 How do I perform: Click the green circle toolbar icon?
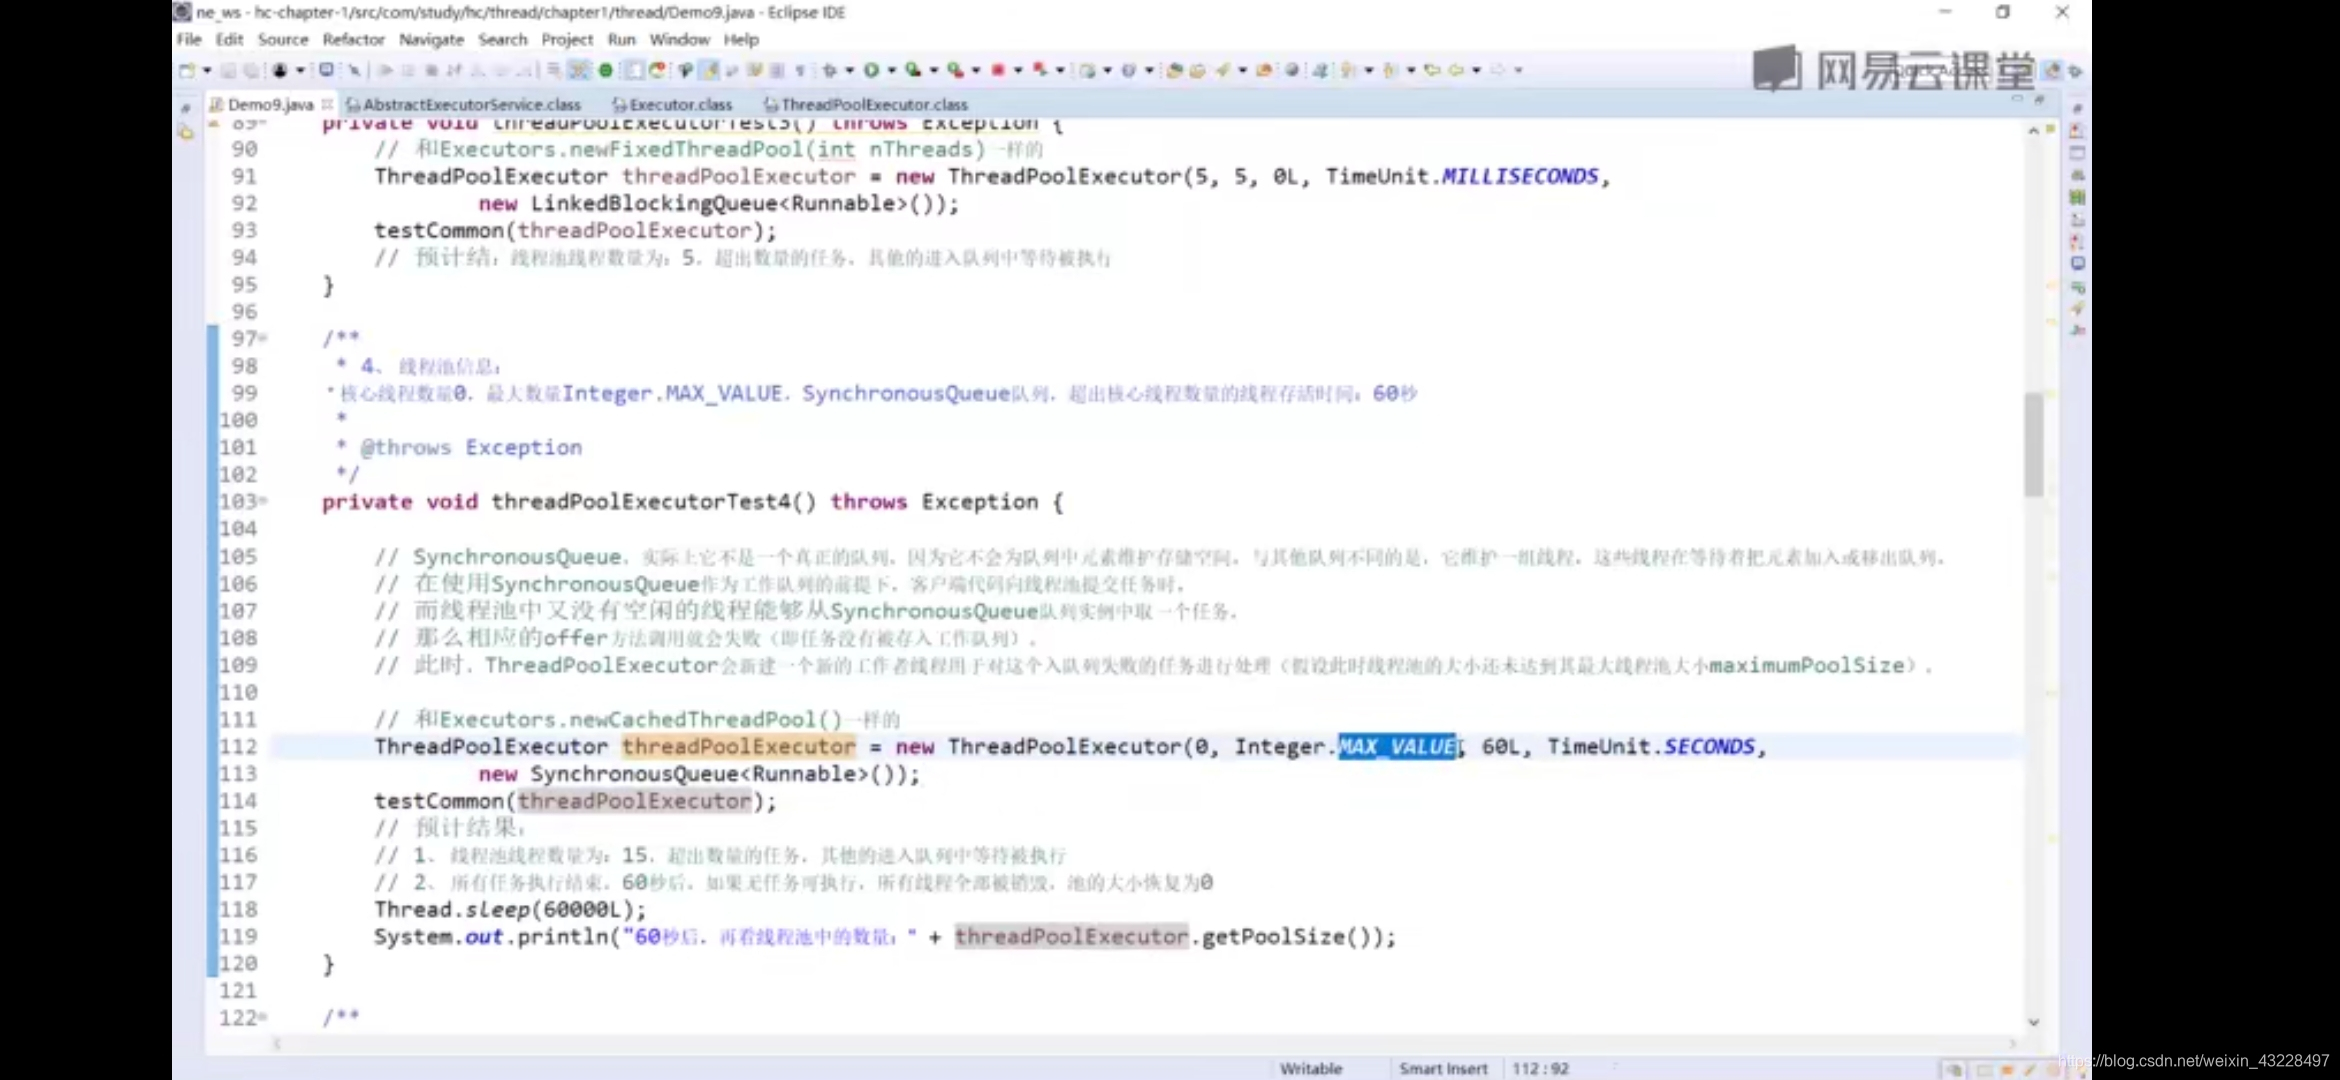pos(606,70)
